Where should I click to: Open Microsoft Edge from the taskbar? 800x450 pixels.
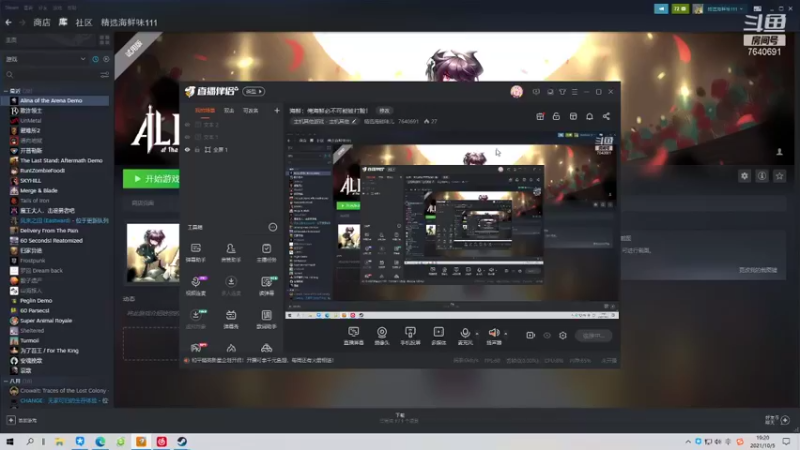pyautogui.click(x=100, y=441)
